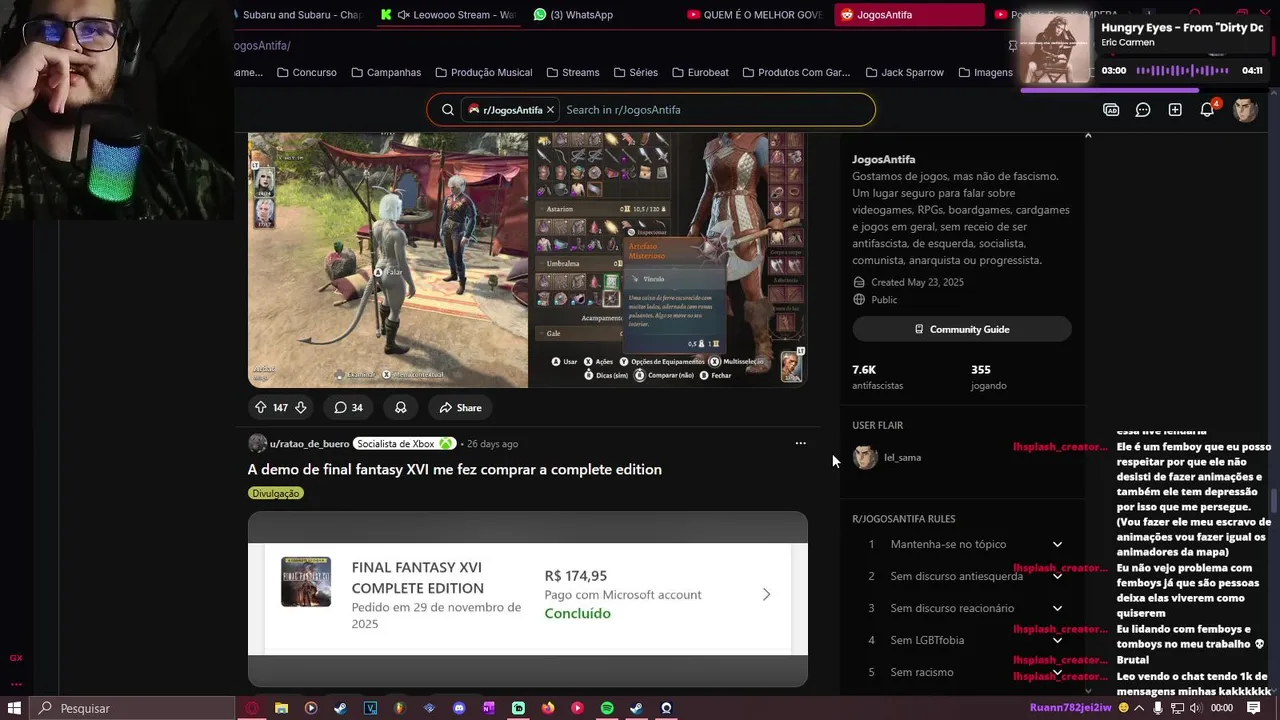Open OneNote from the taskbar
Screen dimensions: 1280x720
(x=489, y=708)
